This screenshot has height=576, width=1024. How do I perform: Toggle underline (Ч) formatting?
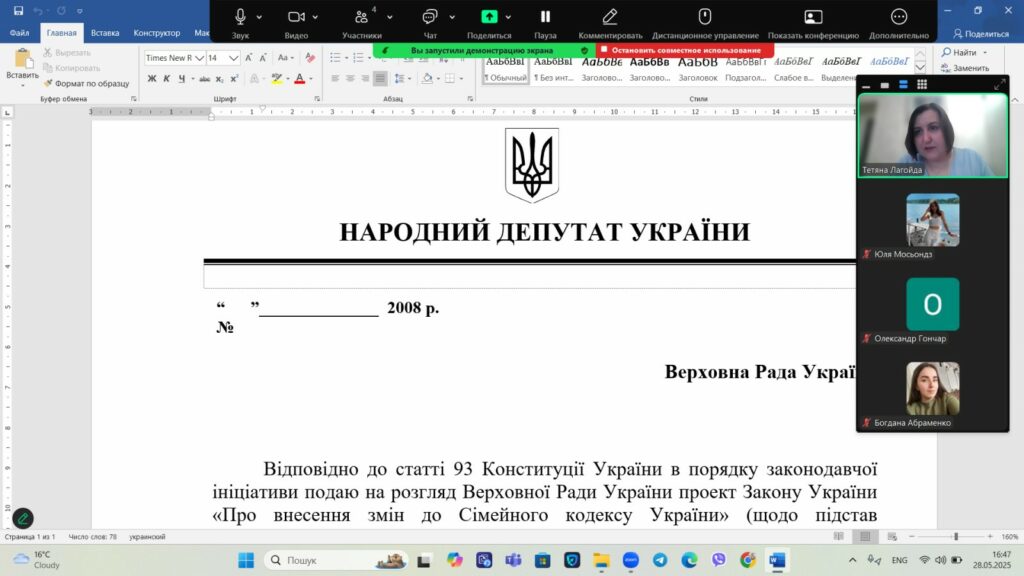point(182,79)
